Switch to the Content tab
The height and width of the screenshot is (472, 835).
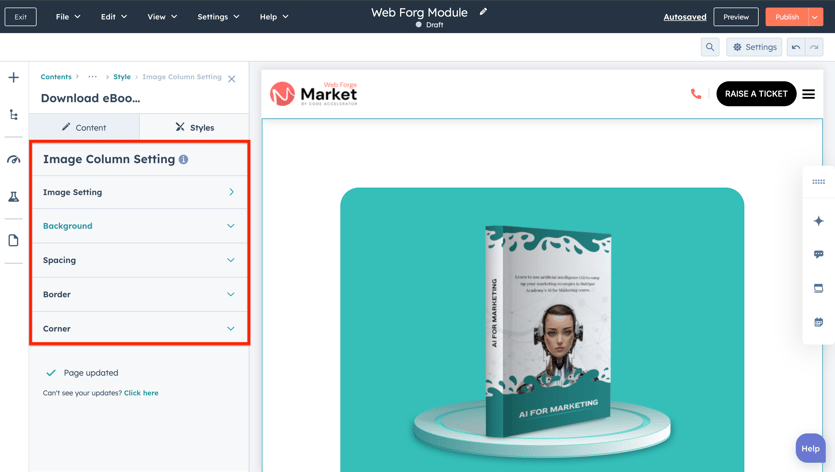point(84,127)
